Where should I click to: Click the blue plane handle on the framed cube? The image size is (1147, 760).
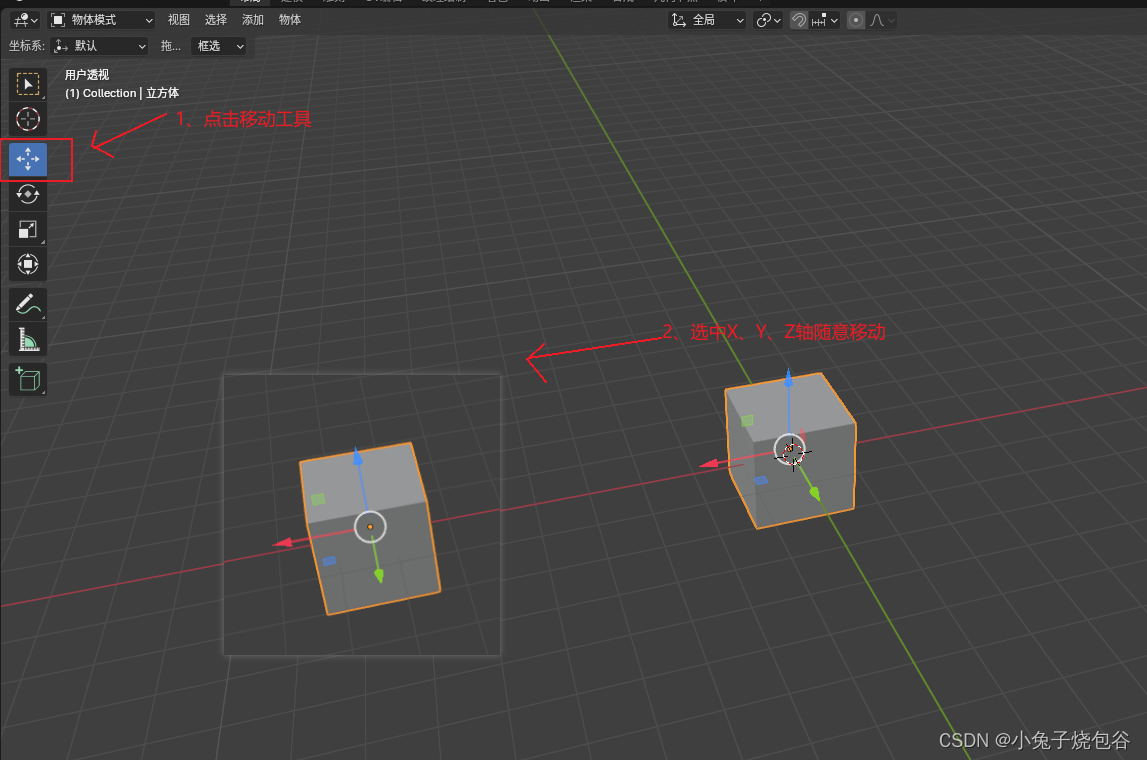coord(329,561)
